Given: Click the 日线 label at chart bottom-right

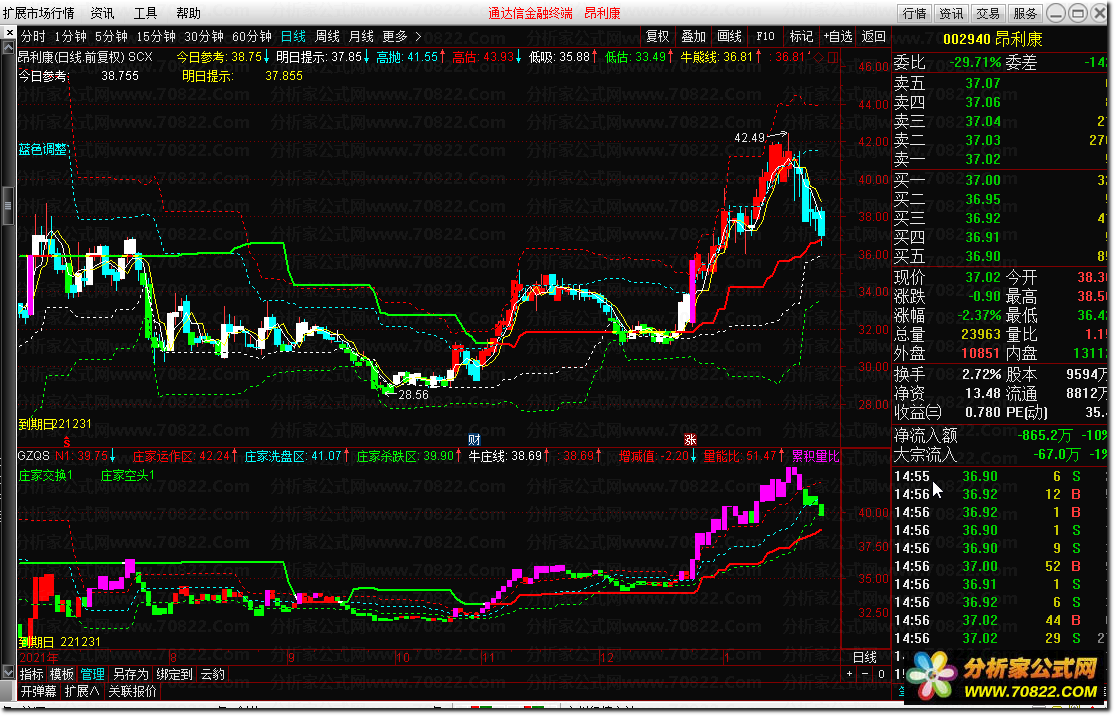Looking at the screenshot, I should coord(865,657).
